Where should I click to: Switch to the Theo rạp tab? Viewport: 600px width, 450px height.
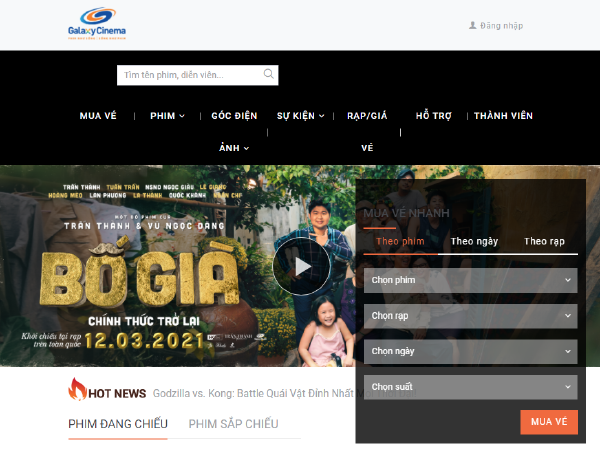click(544, 241)
